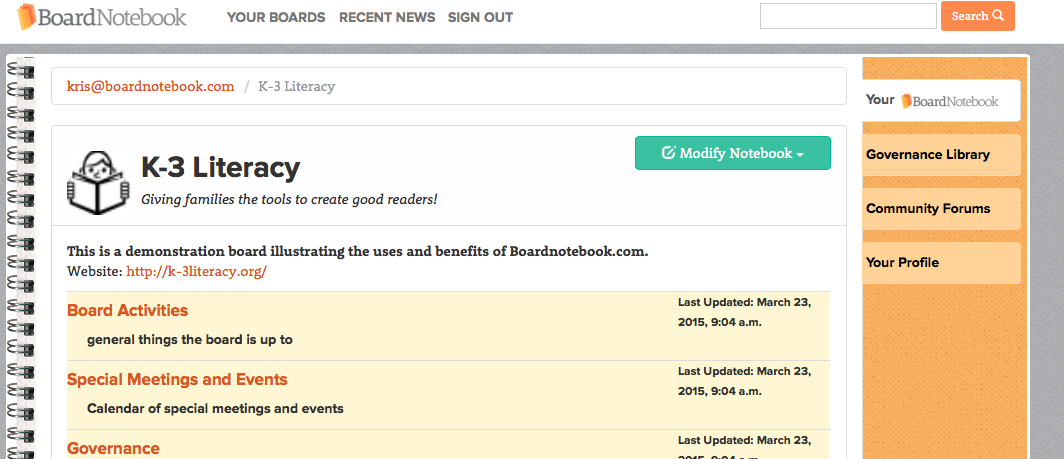The height and width of the screenshot is (459, 1064).
Task: Open Your Boards menu item
Action: 276,18
